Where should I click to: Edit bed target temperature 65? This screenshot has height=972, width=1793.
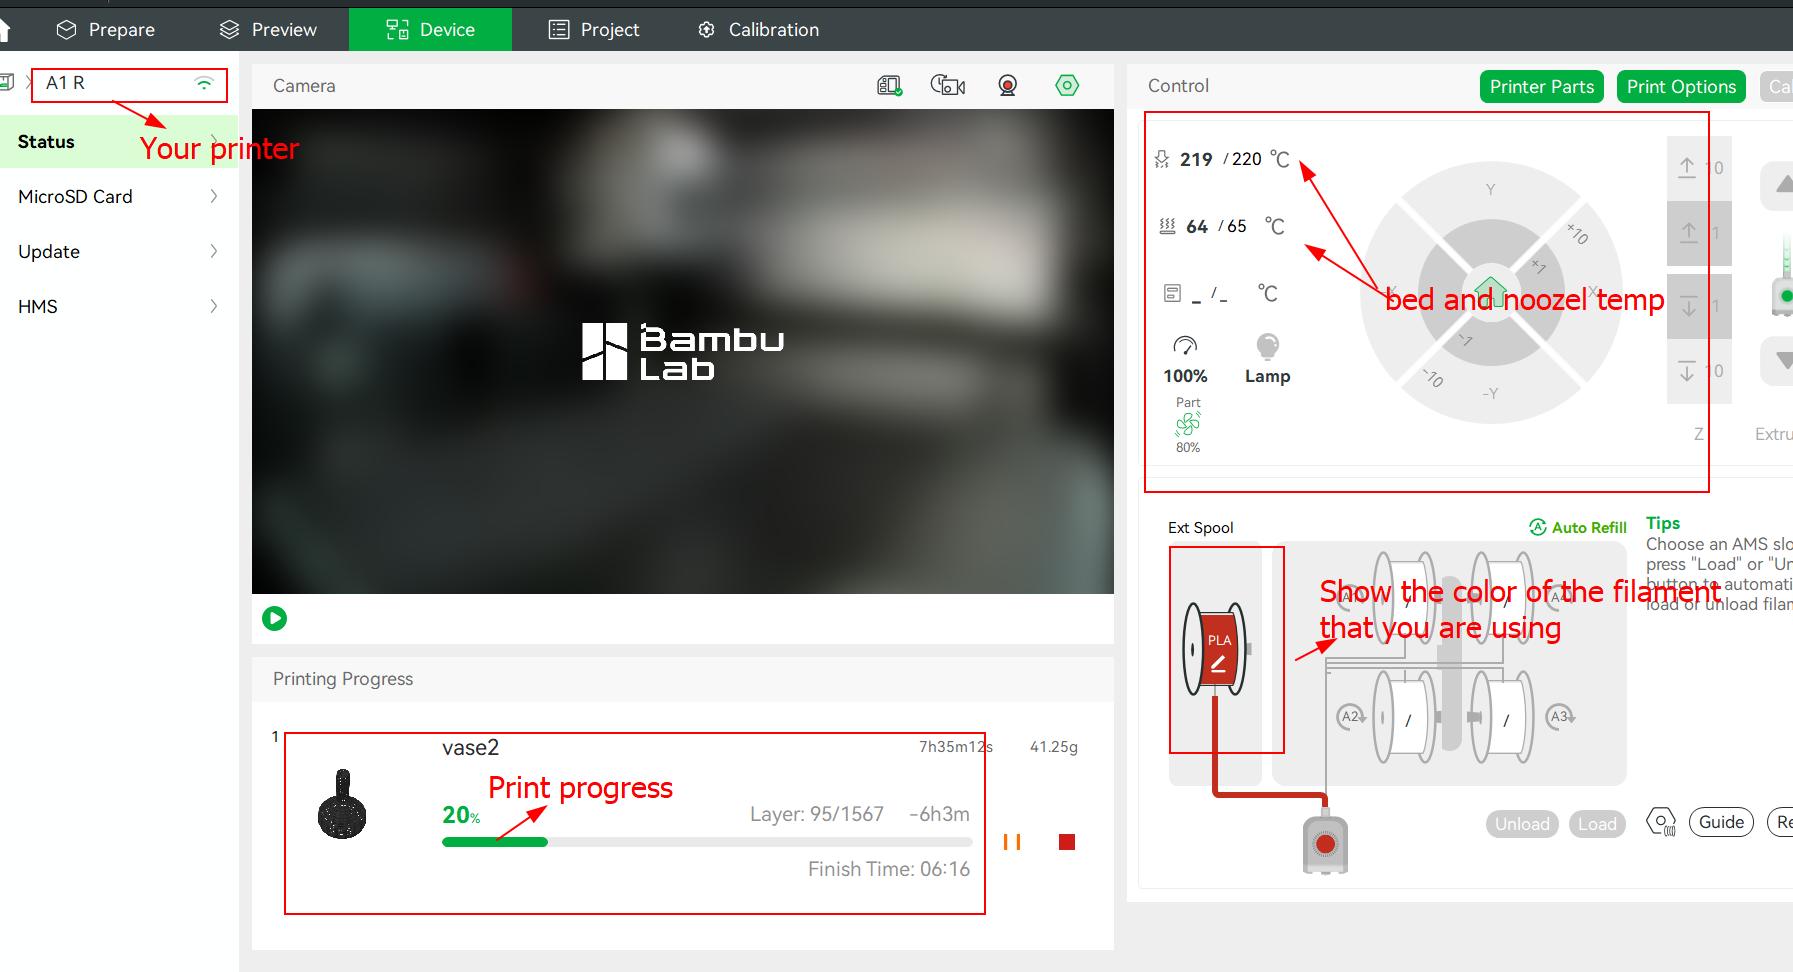tap(1237, 226)
